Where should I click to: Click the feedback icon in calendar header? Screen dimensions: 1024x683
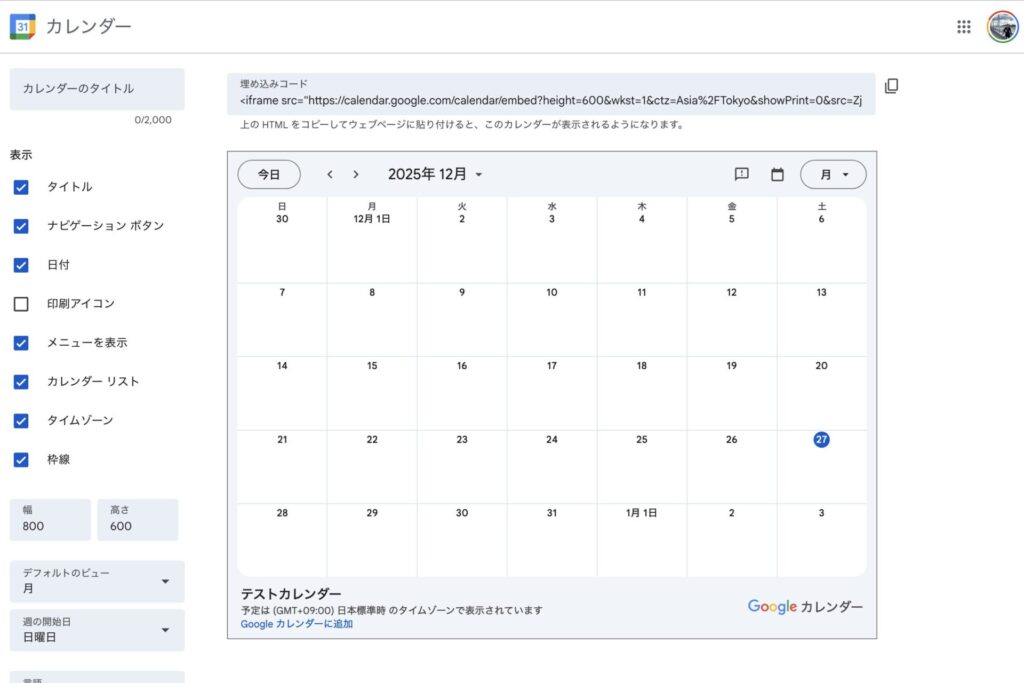(x=742, y=174)
